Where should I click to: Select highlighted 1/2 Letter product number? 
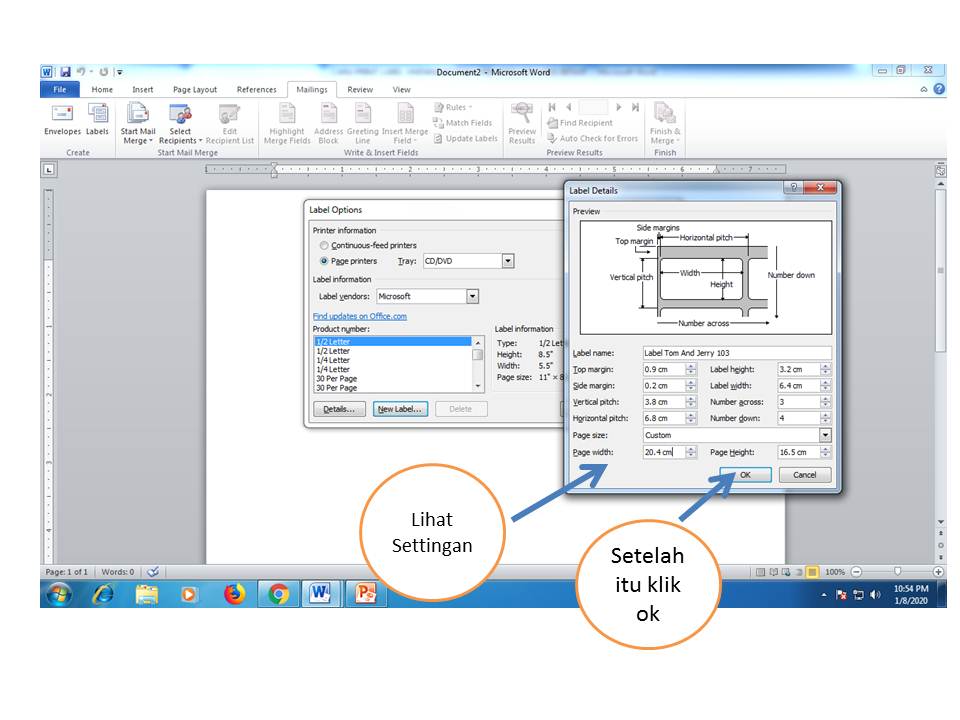(392, 342)
